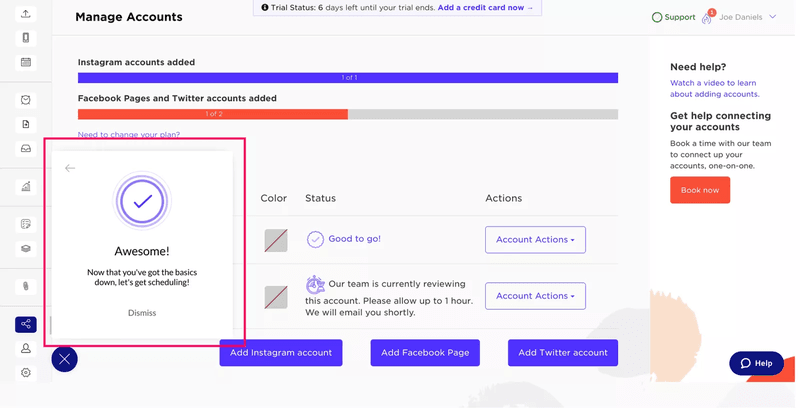
Task: Open Account Actions dropdown for first account
Action: click(x=535, y=240)
